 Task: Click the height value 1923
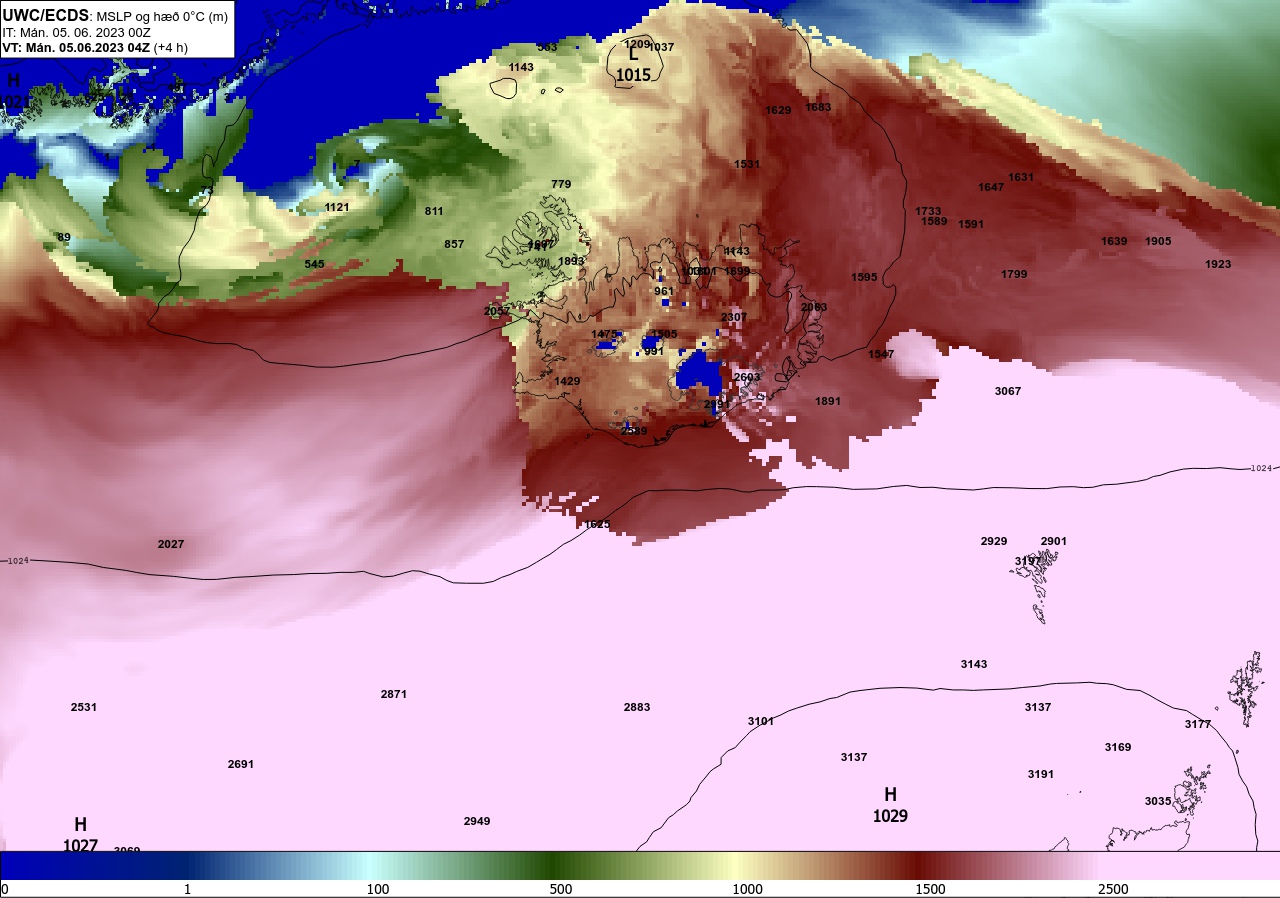(x=1218, y=264)
